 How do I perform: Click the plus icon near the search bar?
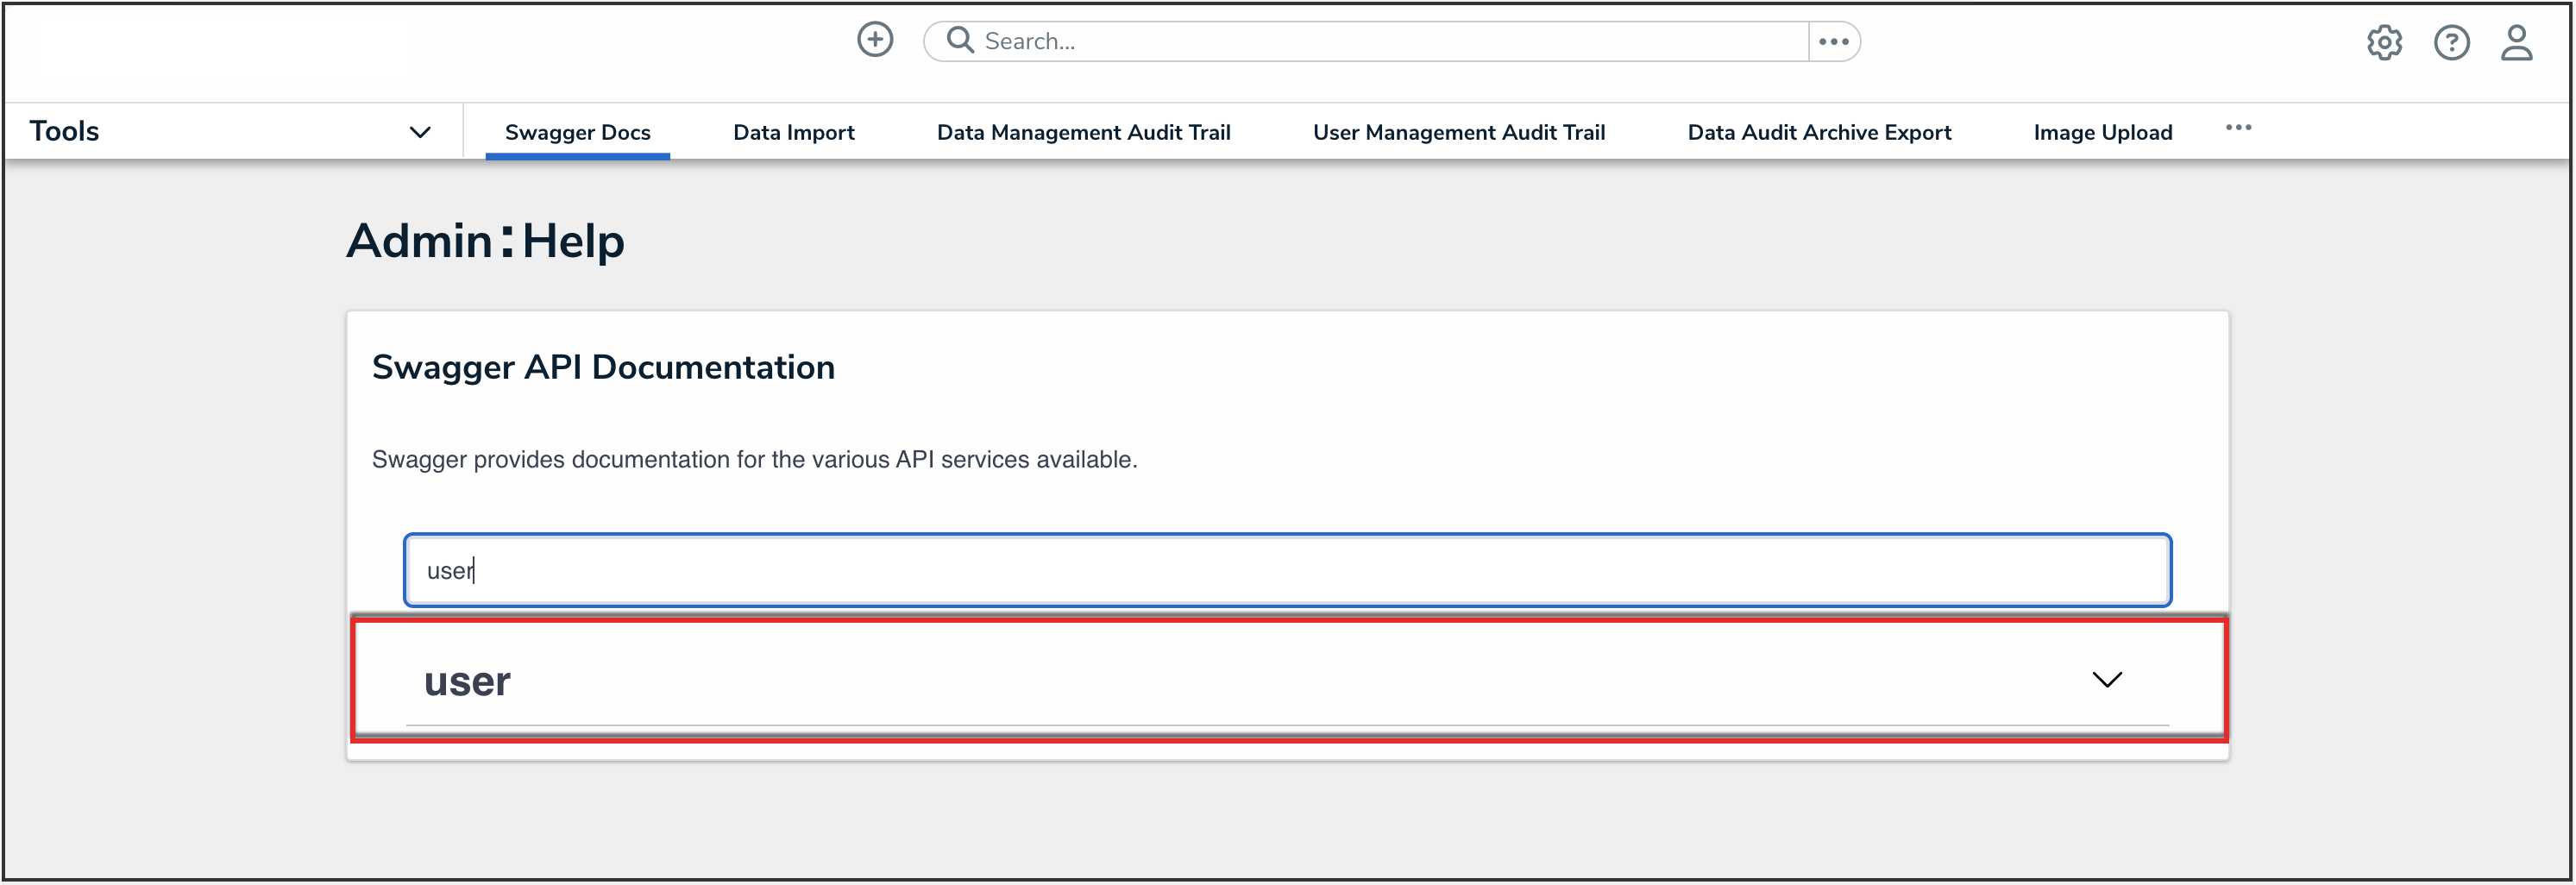click(875, 39)
